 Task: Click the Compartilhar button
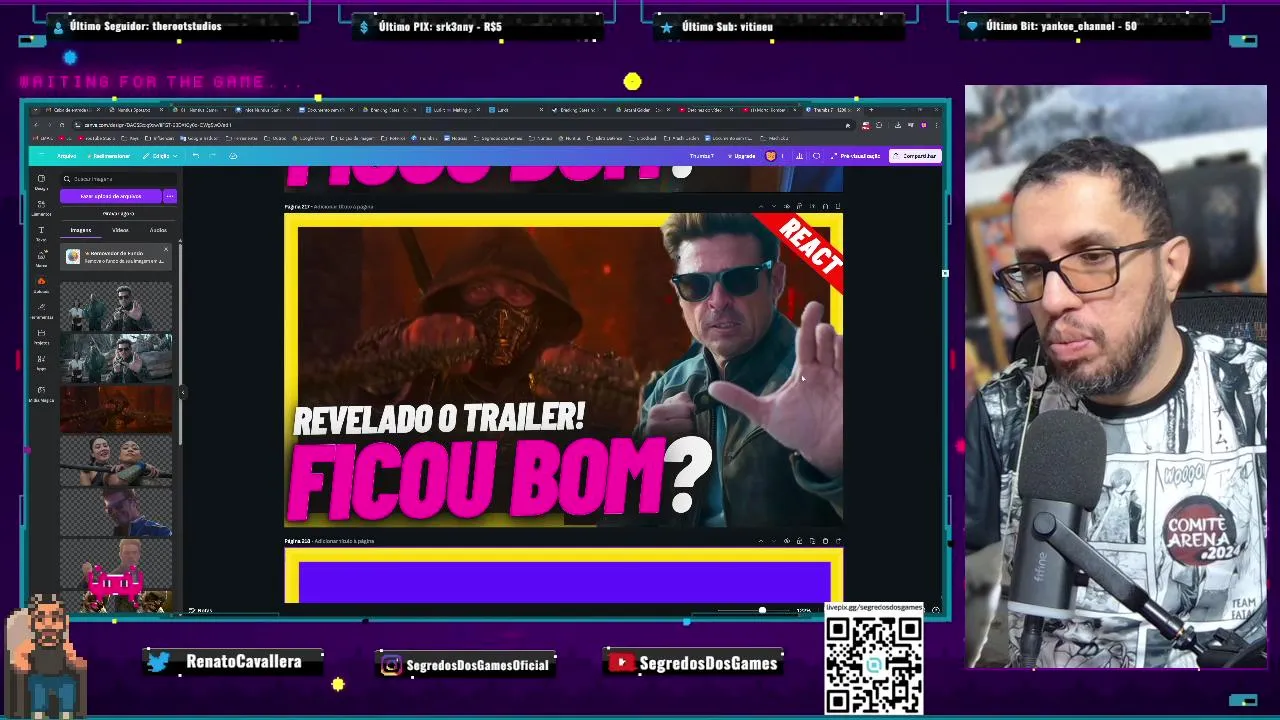point(915,156)
